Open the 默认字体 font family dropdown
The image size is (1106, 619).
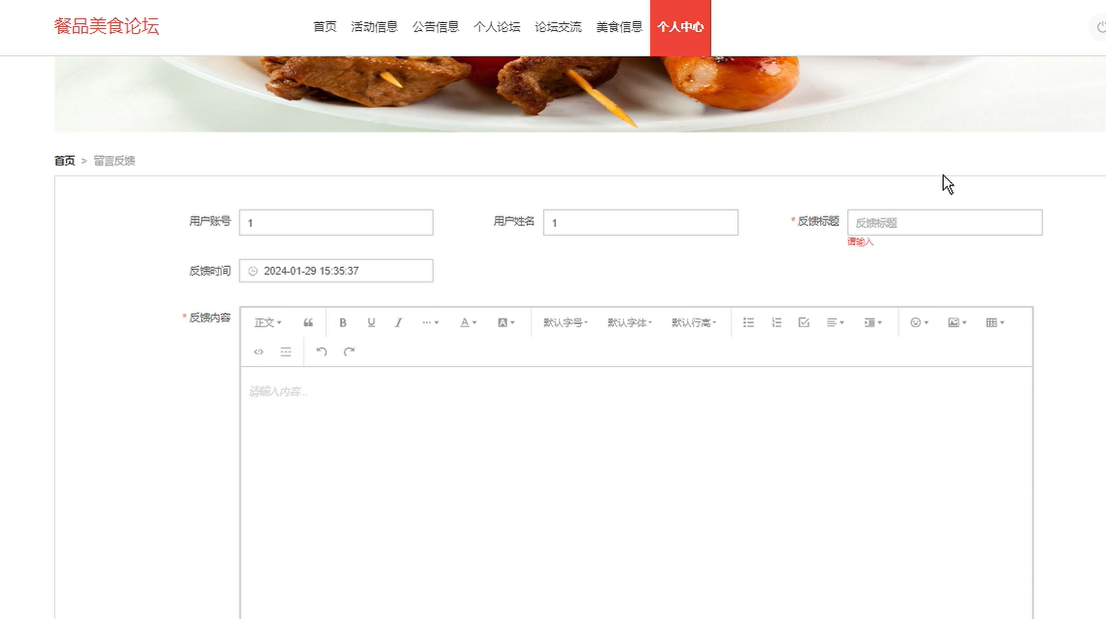click(x=629, y=322)
